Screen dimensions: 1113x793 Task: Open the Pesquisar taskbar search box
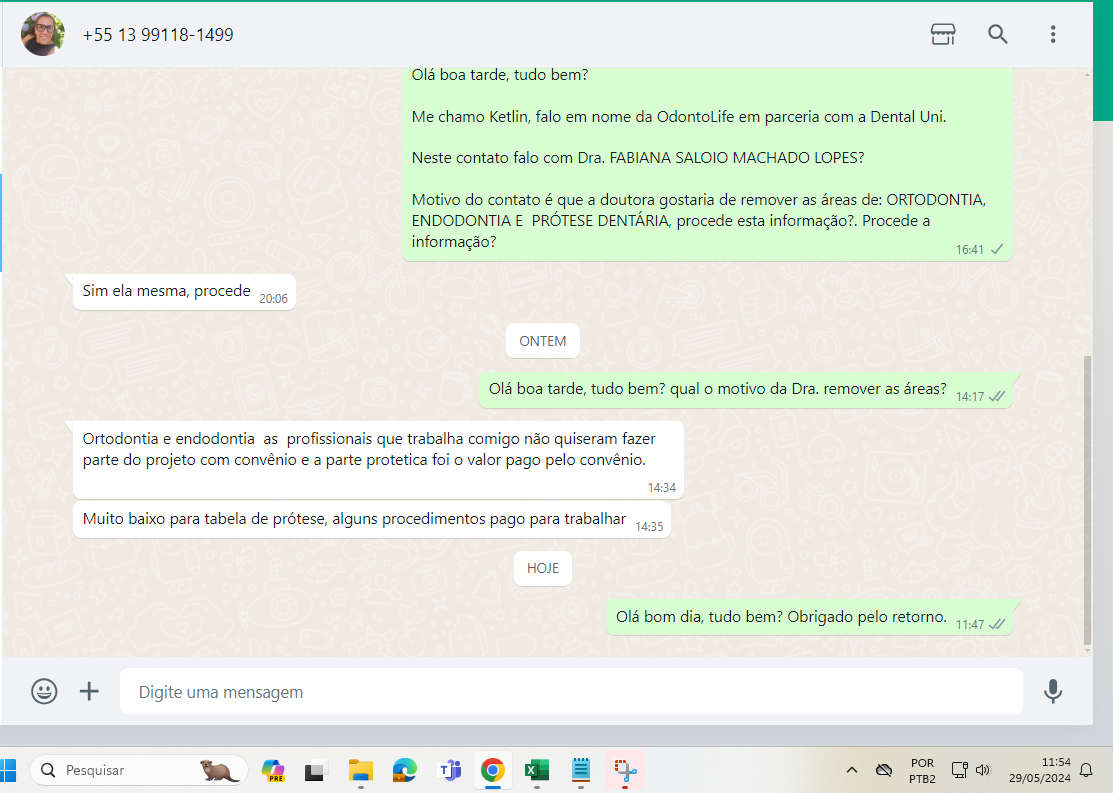(x=138, y=770)
